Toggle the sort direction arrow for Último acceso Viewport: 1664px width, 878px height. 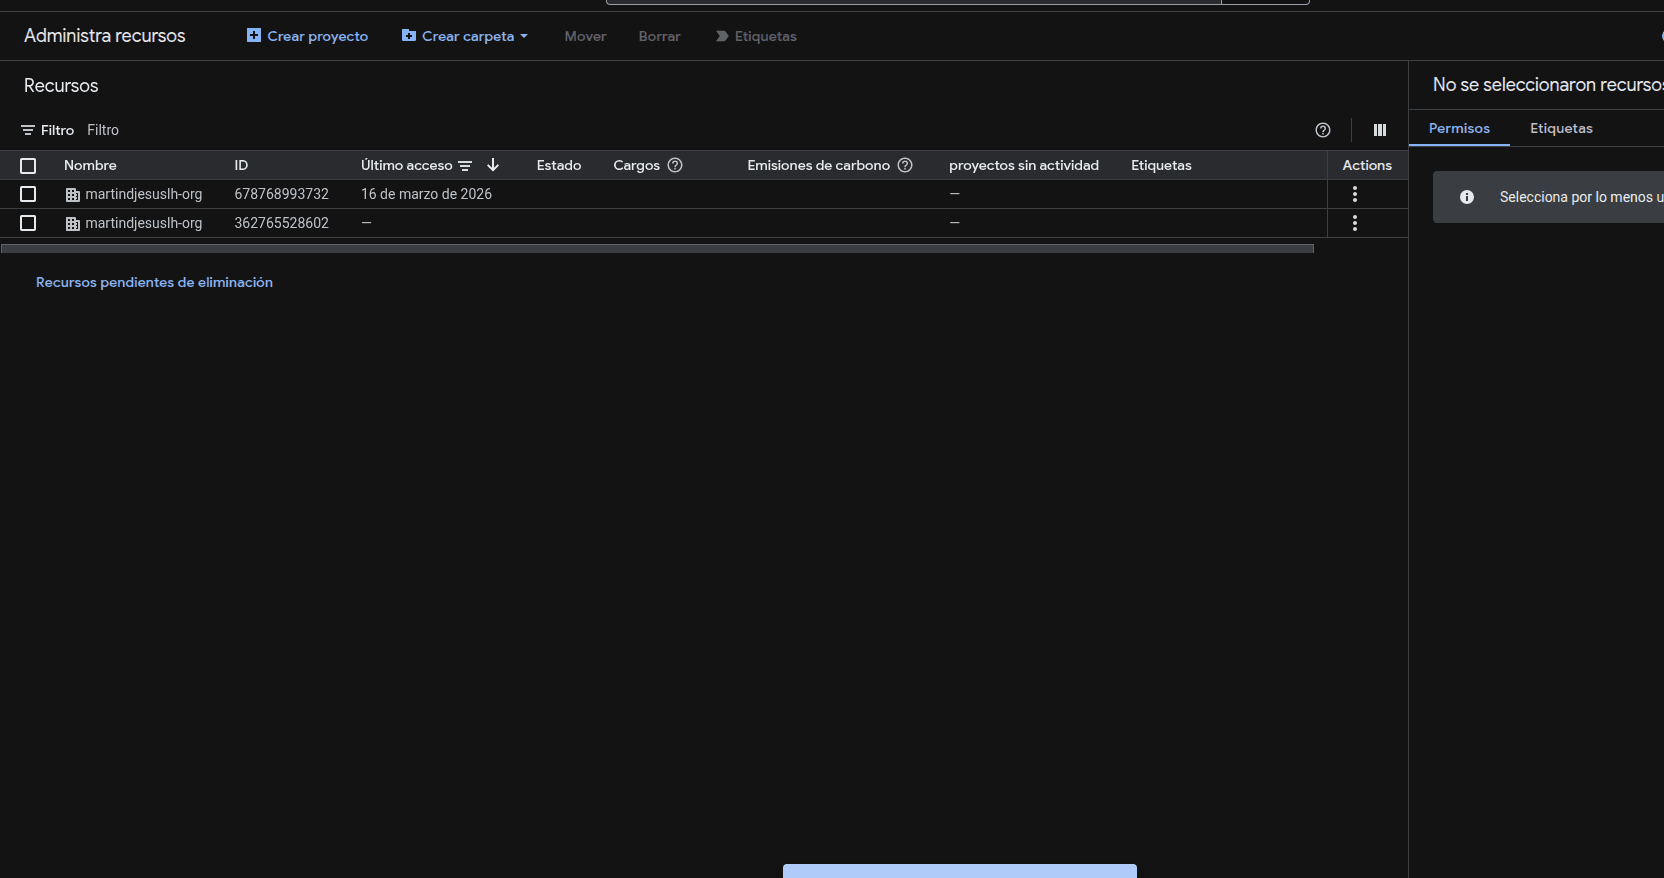[x=493, y=165]
